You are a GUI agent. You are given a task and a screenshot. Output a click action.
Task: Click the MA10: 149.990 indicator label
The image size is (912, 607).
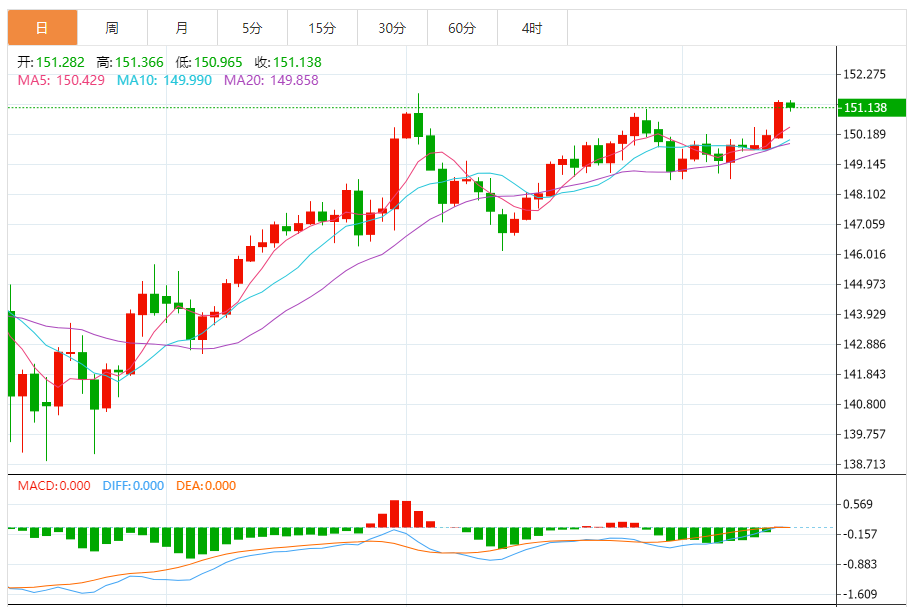click(x=164, y=80)
